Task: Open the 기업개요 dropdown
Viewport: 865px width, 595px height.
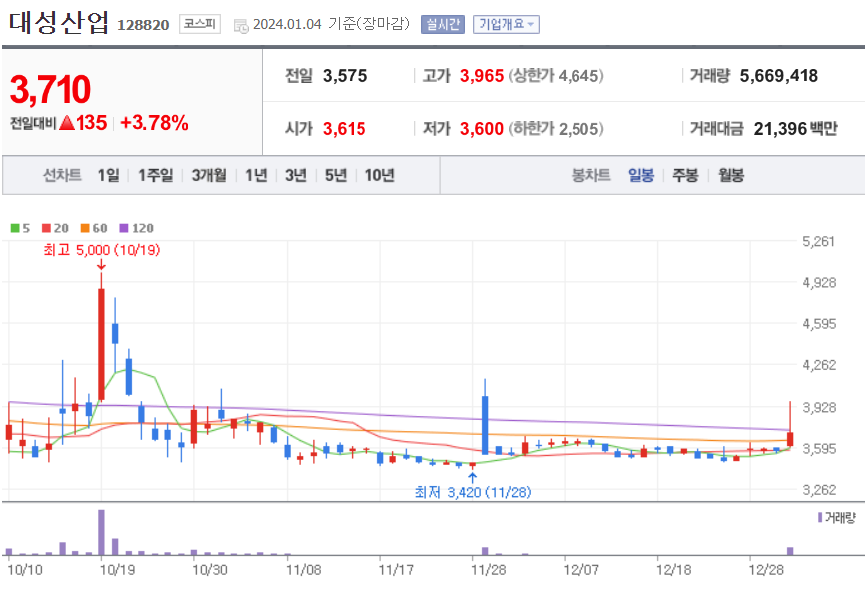Action: point(506,24)
